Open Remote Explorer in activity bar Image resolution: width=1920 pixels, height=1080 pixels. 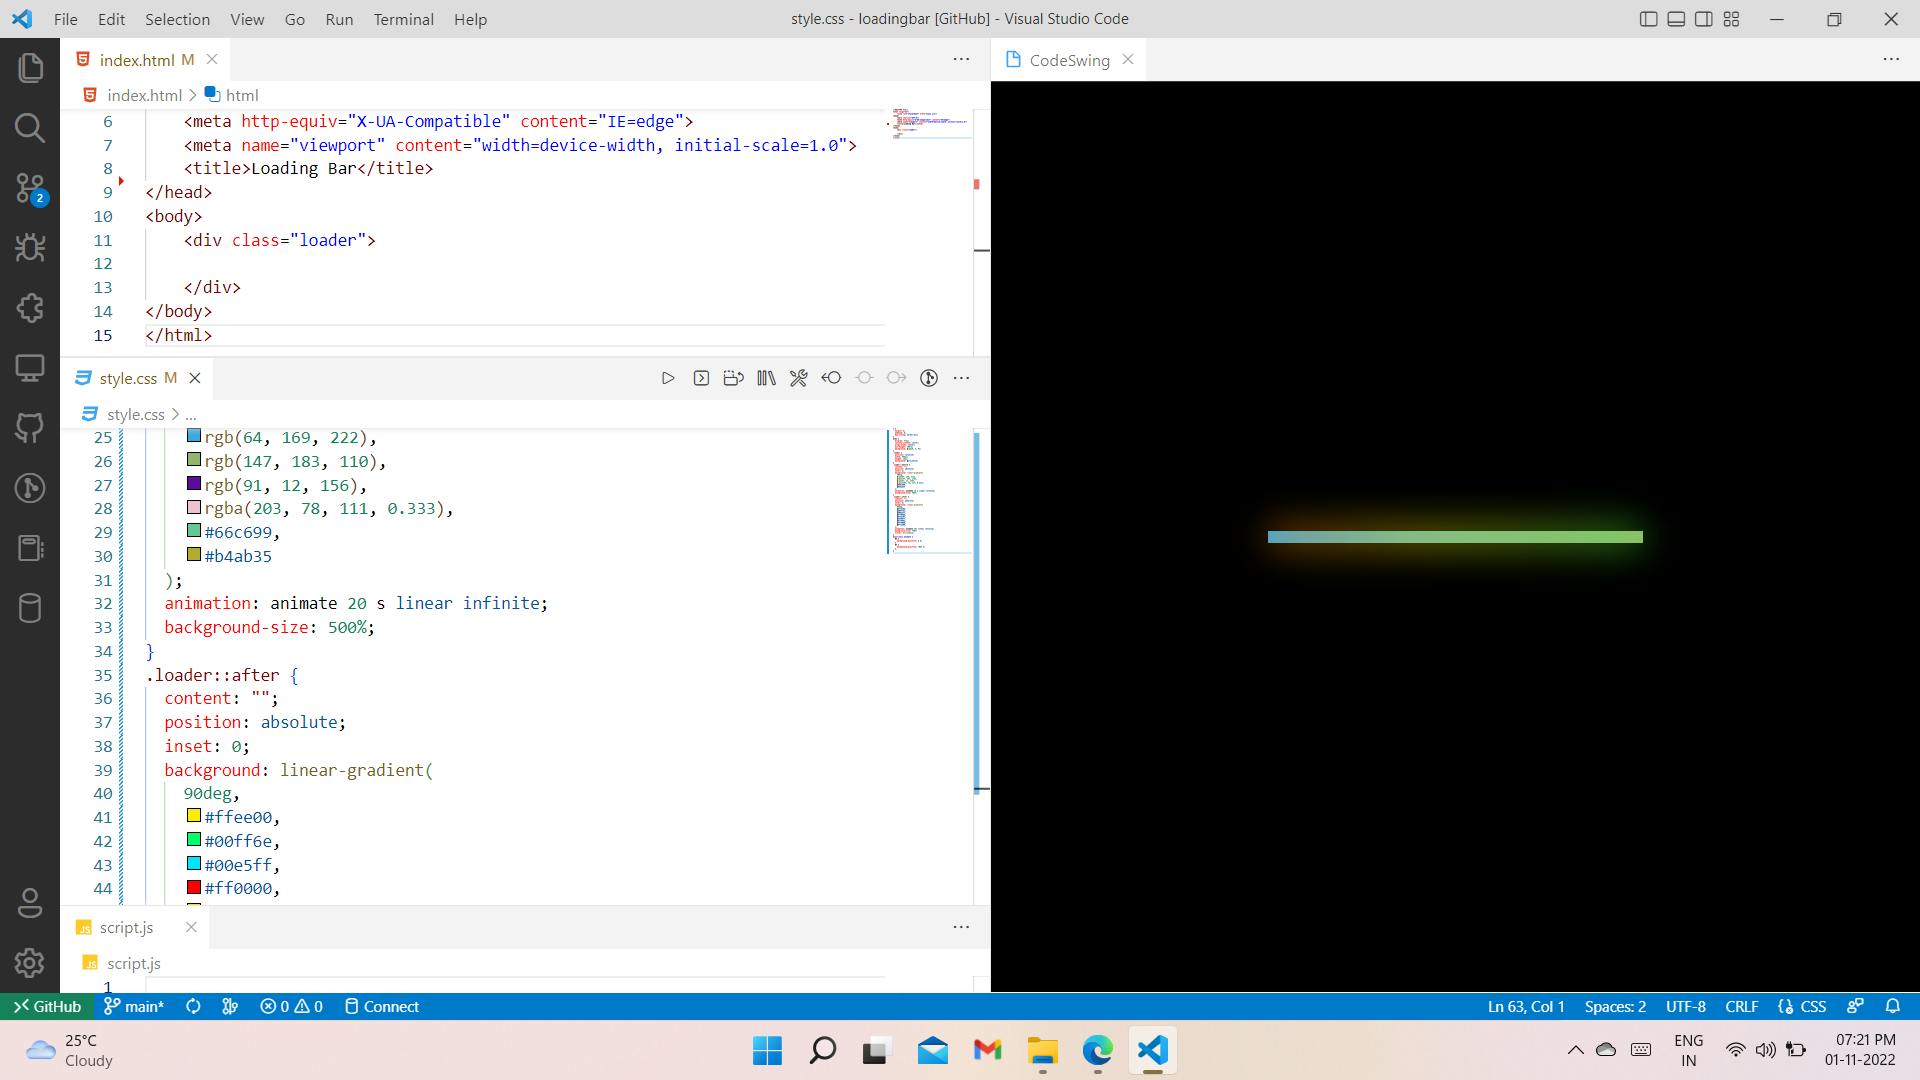point(30,368)
